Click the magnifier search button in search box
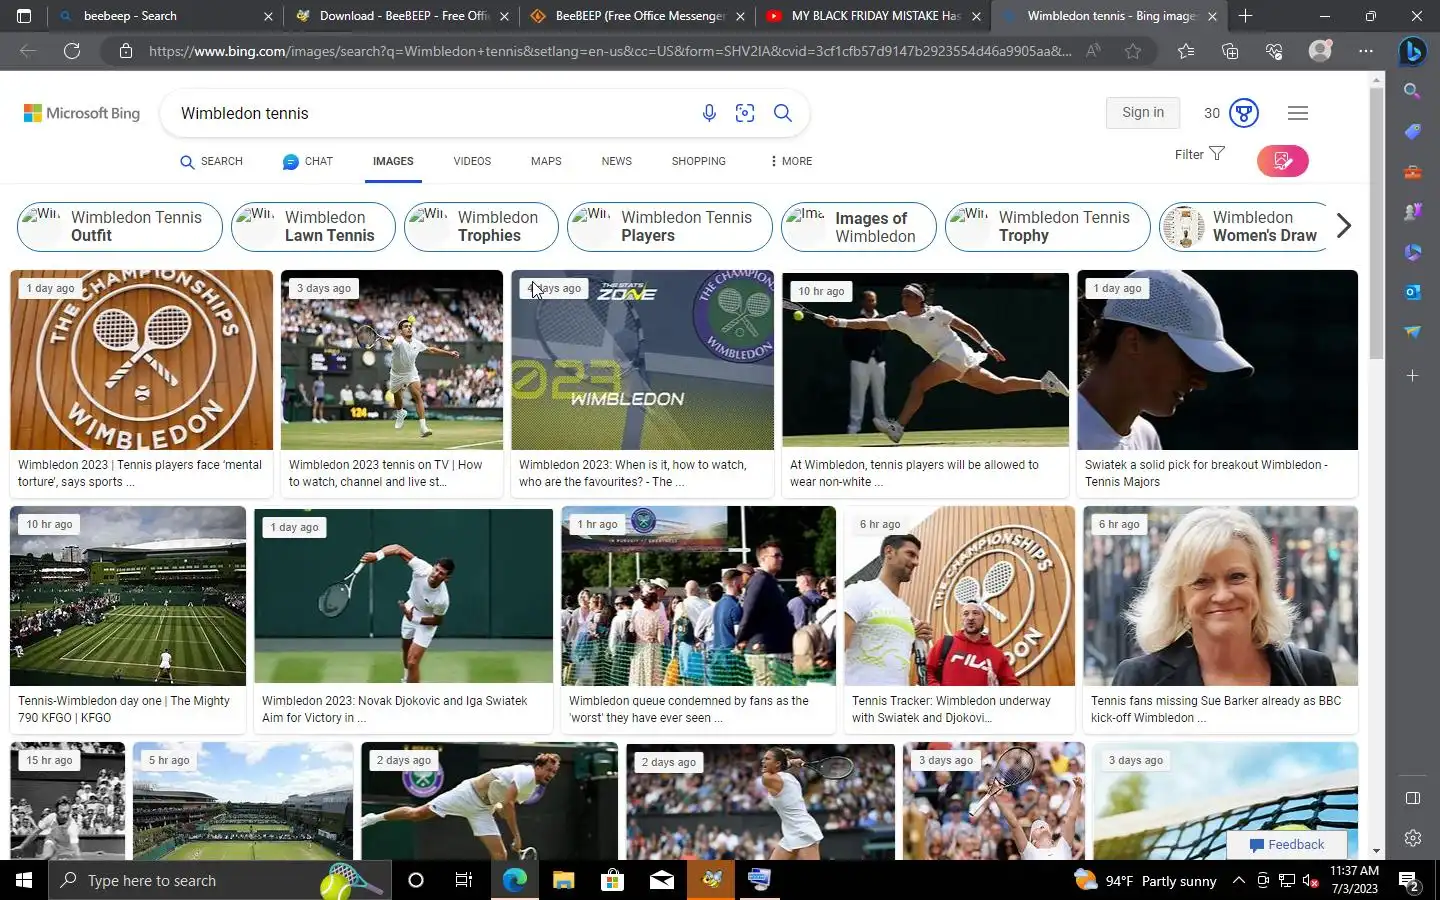Image resolution: width=1440 pixels, height=900 pixels. [783, 113]
